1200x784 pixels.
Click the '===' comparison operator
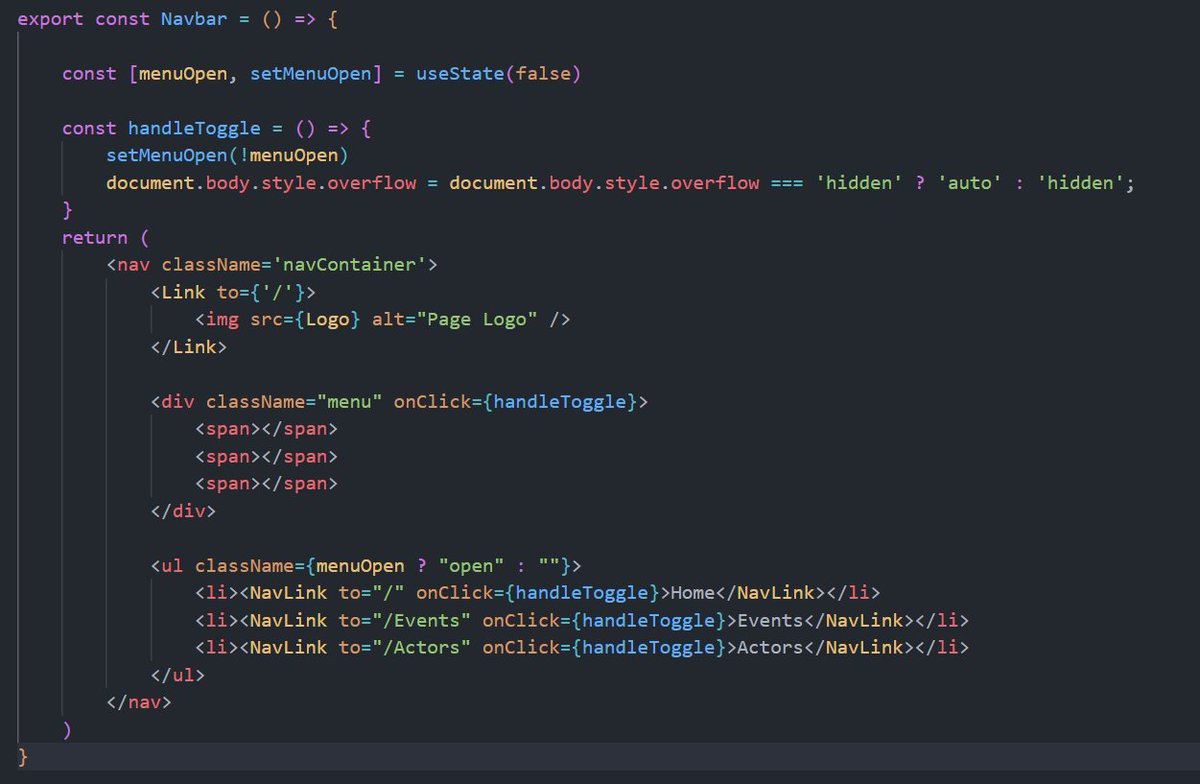[x=785, y=183]
